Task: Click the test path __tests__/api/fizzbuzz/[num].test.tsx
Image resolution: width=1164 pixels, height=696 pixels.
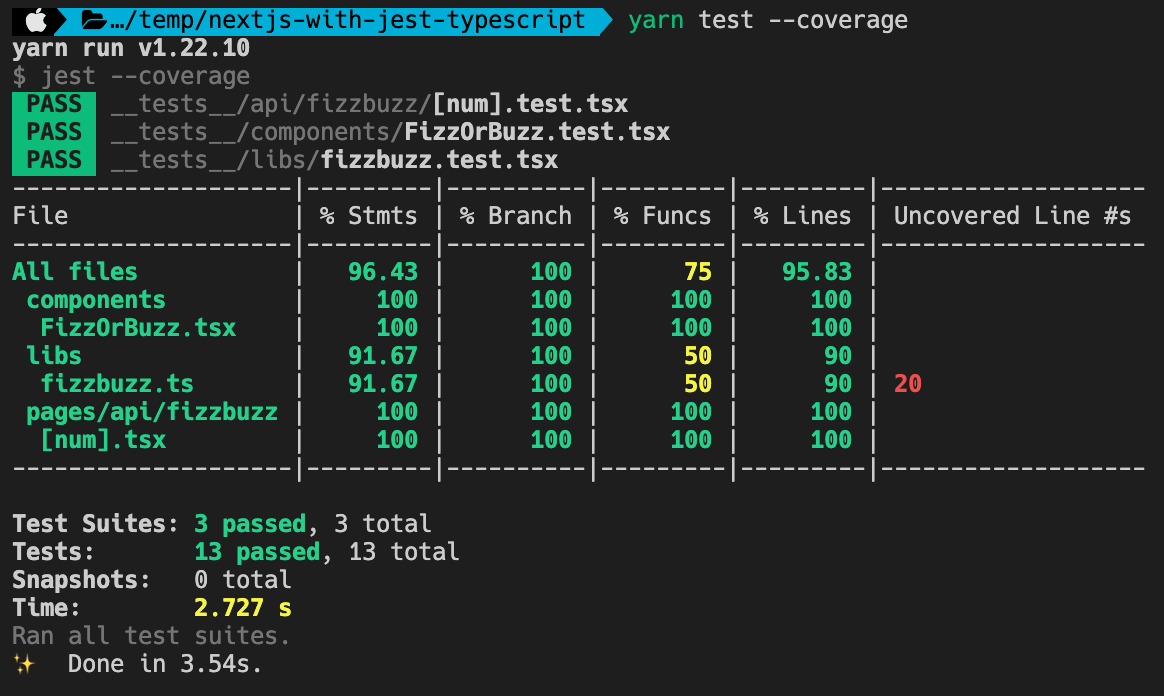Action: tap(370, 104)
